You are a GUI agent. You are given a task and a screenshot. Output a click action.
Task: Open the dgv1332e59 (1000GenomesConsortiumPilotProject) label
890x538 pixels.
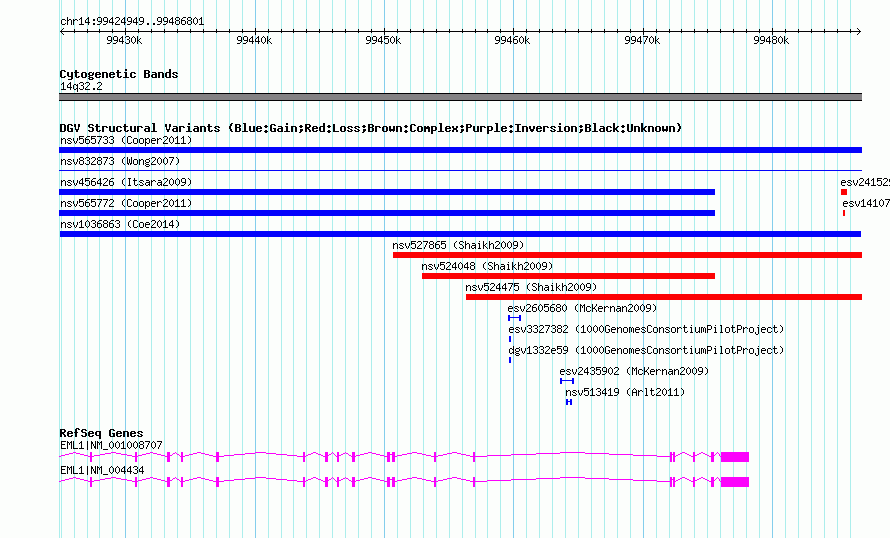coord(646,350)
